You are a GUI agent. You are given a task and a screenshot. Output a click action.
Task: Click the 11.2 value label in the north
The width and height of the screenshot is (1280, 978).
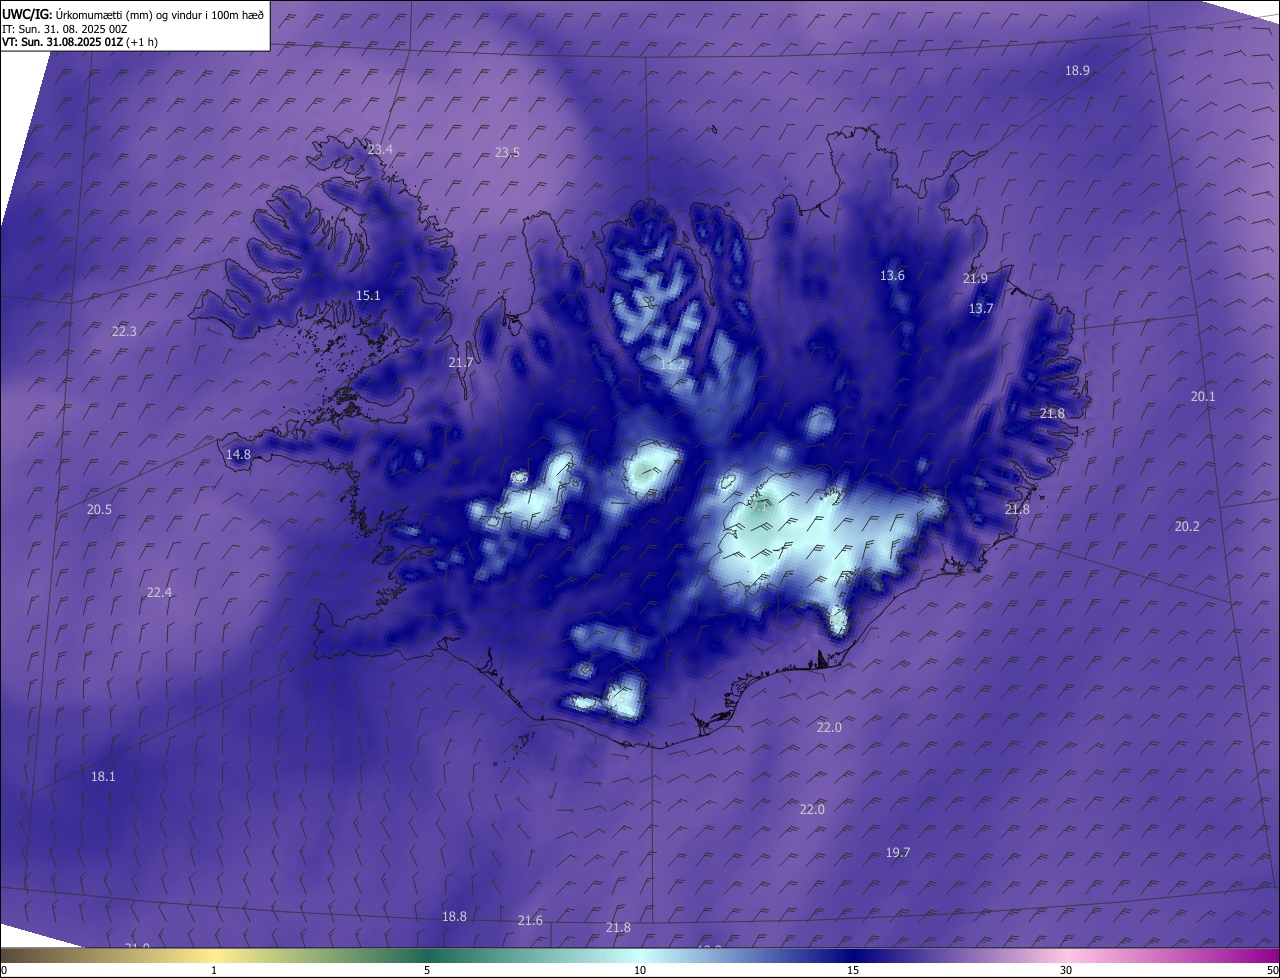(x=672, y=365)
